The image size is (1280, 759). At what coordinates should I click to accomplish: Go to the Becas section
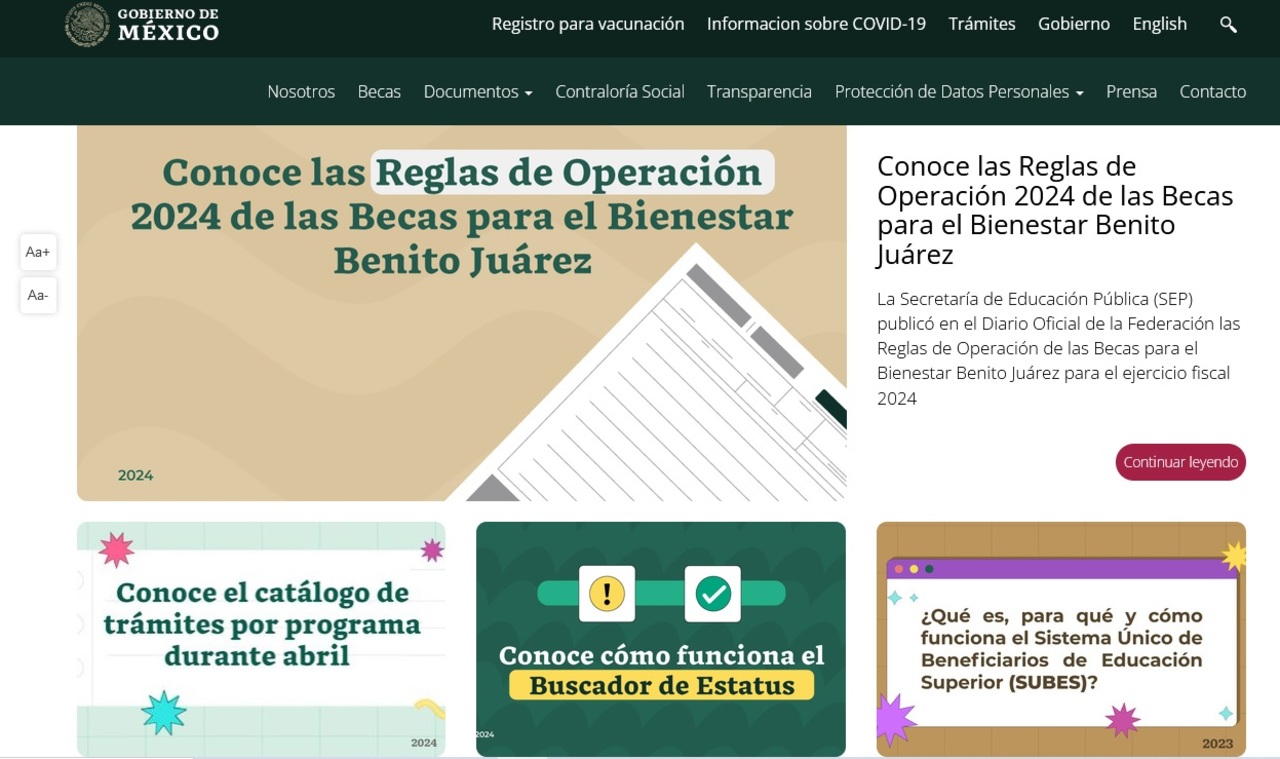(379, 92)
